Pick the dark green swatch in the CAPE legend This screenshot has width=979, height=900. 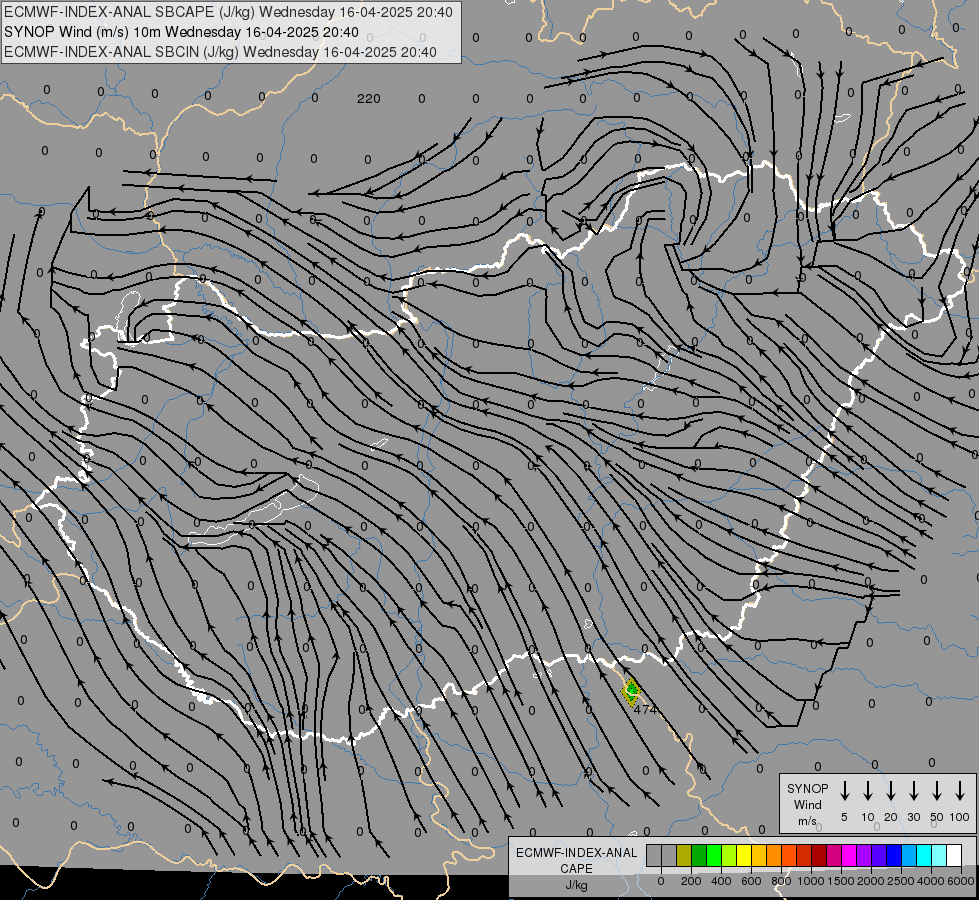tap(699, 855)
